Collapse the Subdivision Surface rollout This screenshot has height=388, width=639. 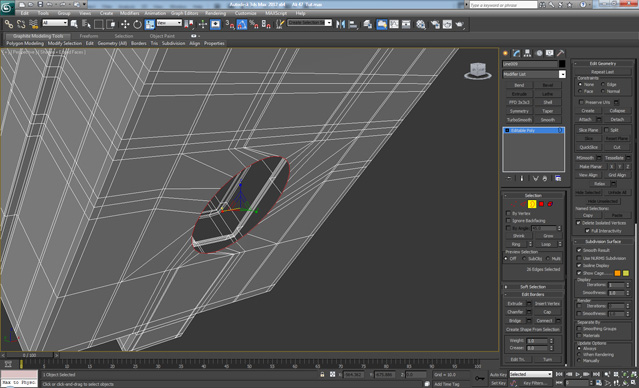click(603, 241)
